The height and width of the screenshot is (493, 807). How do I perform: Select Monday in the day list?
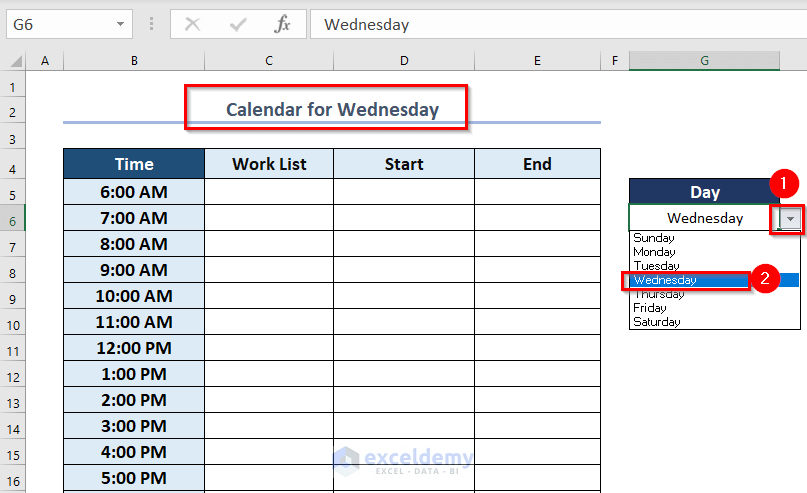coord(655,252)
